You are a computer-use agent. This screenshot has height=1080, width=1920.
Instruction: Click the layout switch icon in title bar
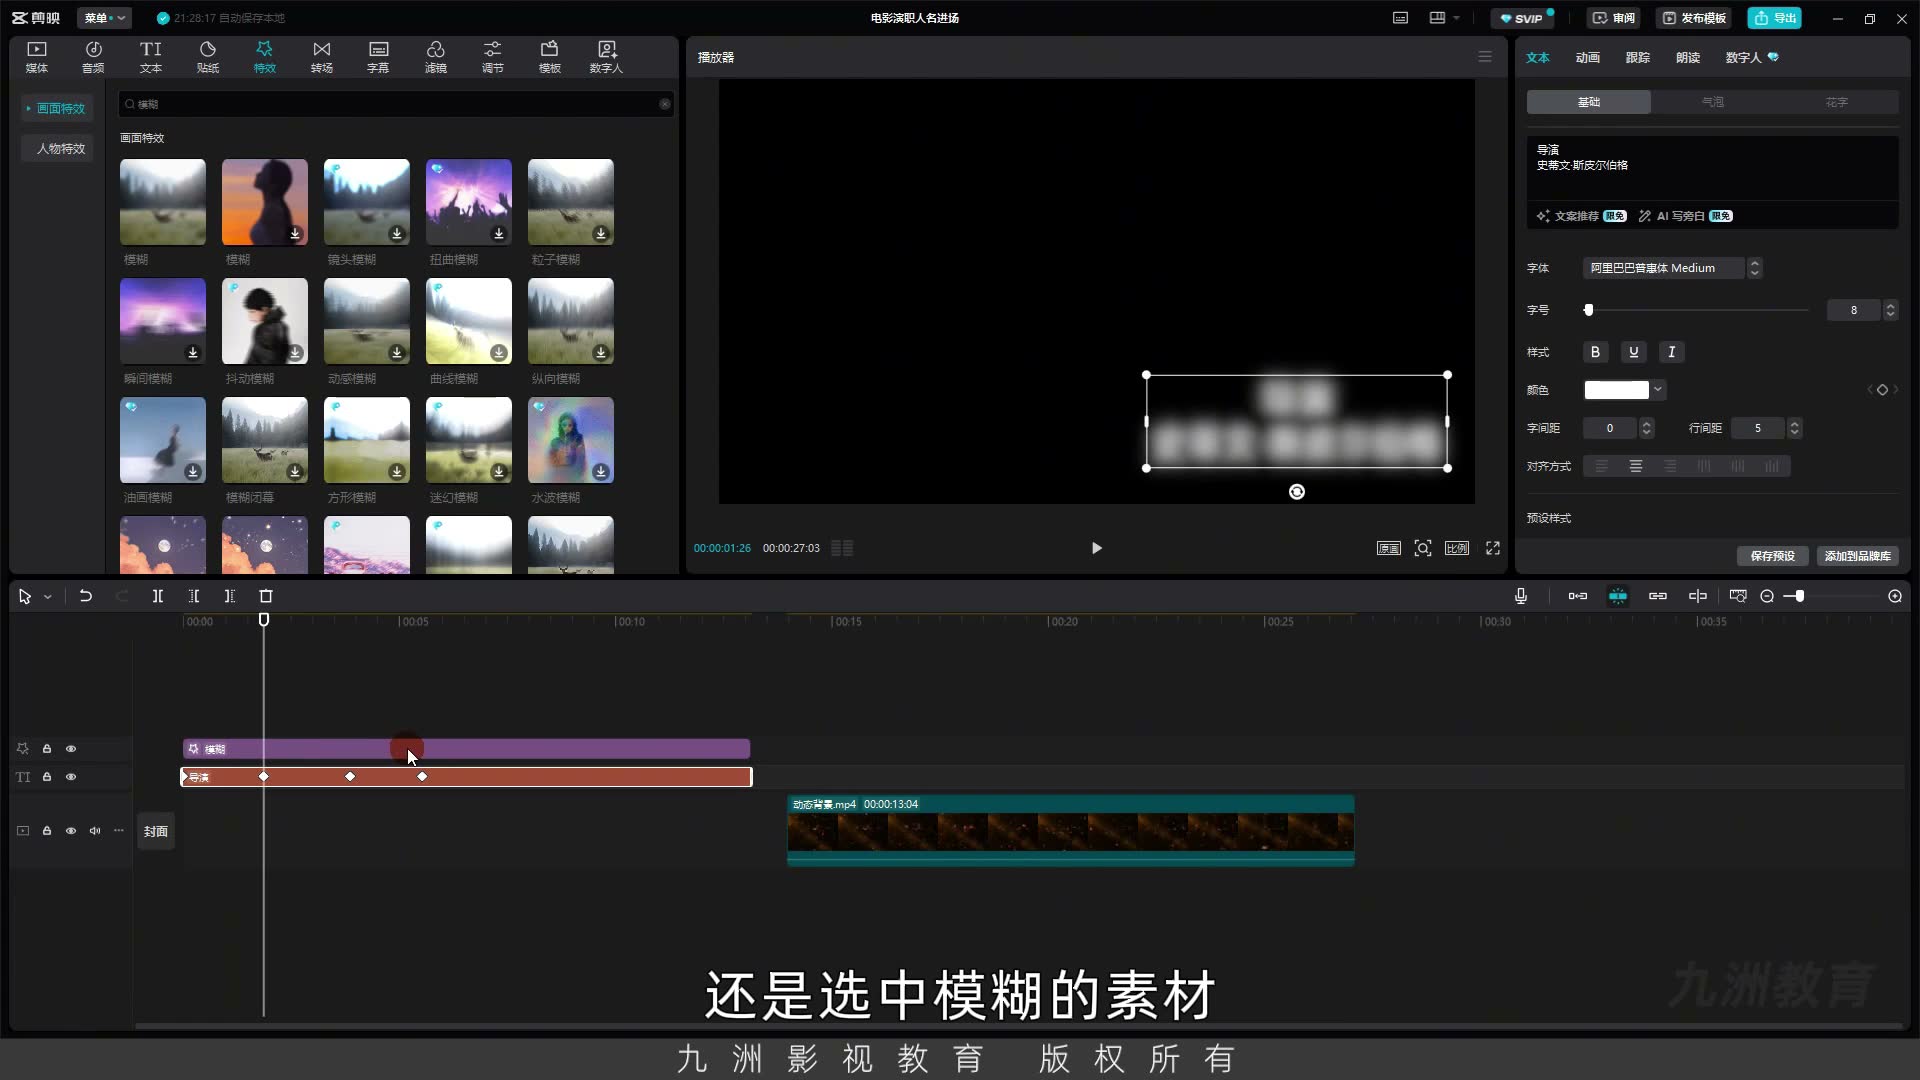pyautogui.click(x=1438, y=18)
